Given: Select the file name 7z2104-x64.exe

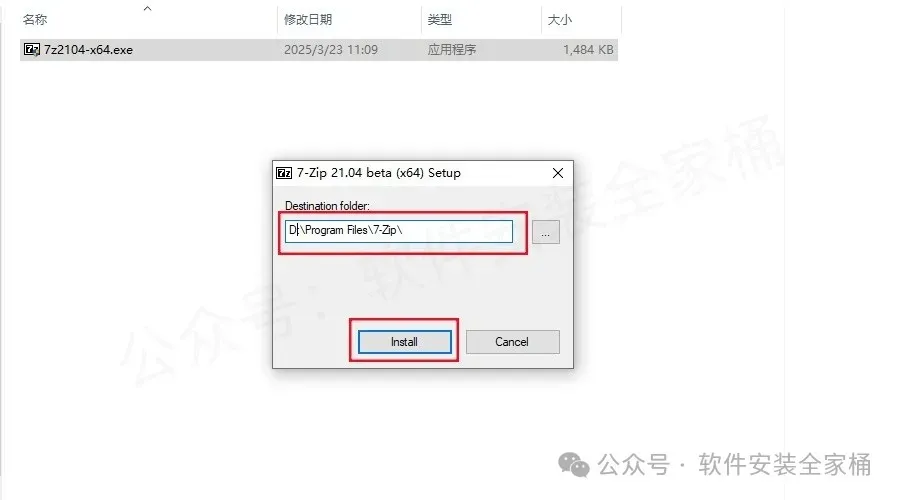Looking at the screenshot, I should click(x=88, y=50).
